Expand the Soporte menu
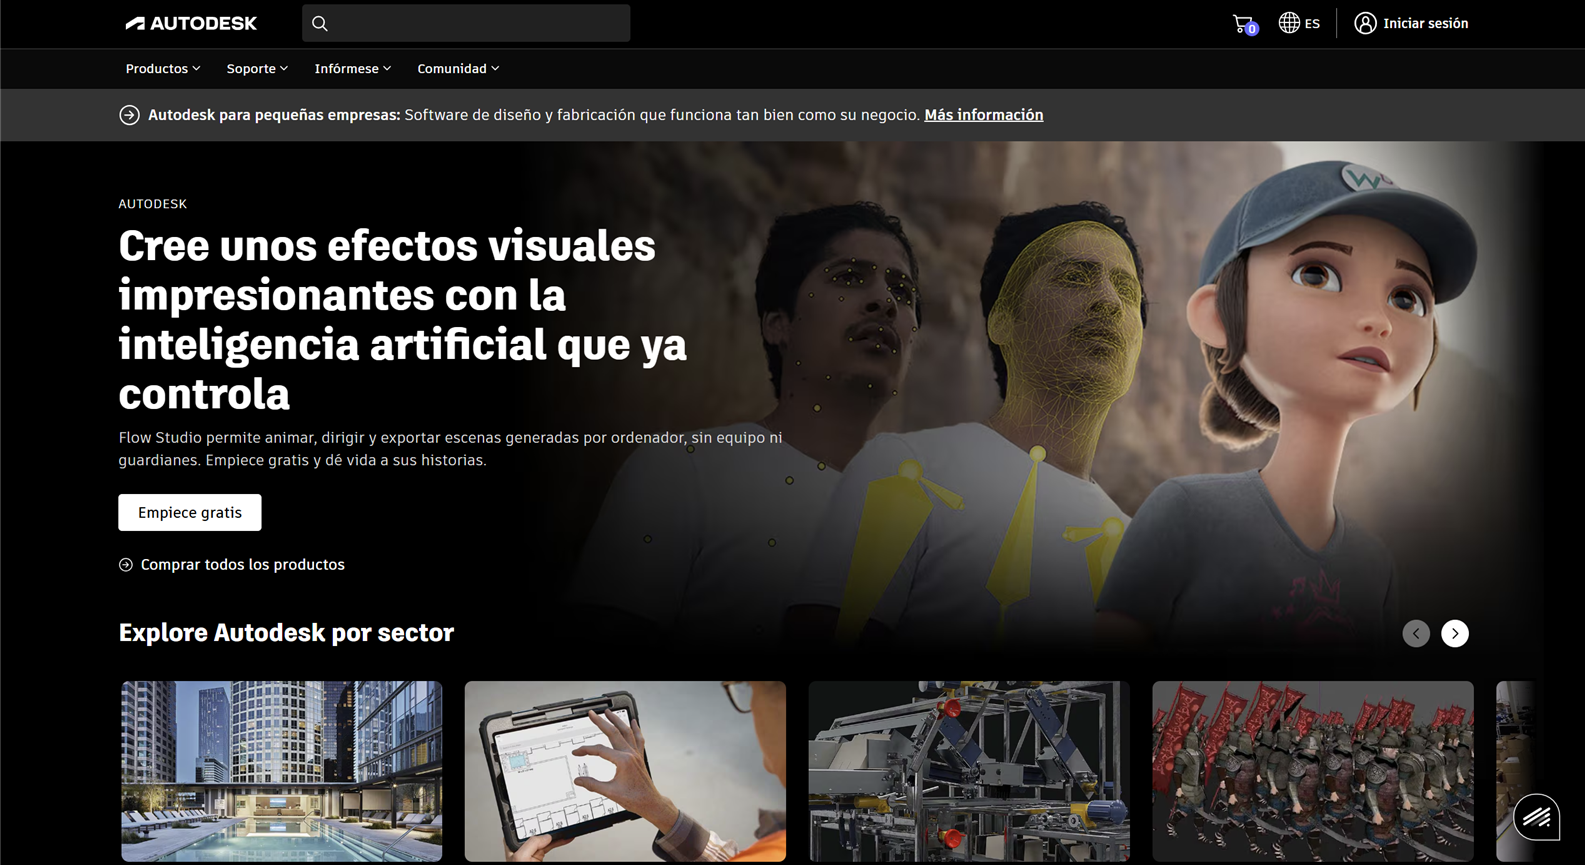The image size is (1585, 865). click(x=257, y=69)
